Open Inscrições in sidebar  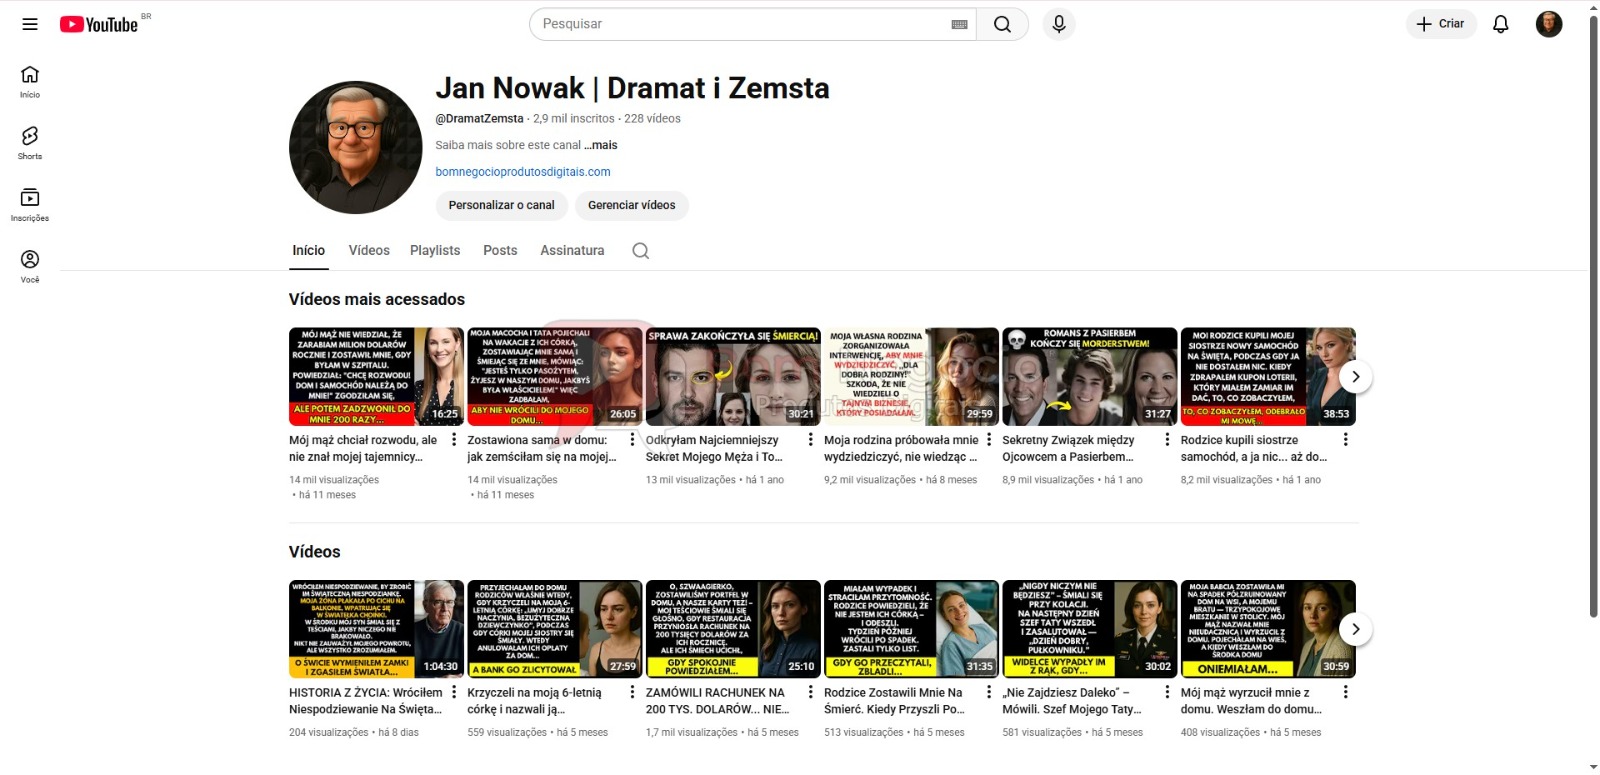30,204
